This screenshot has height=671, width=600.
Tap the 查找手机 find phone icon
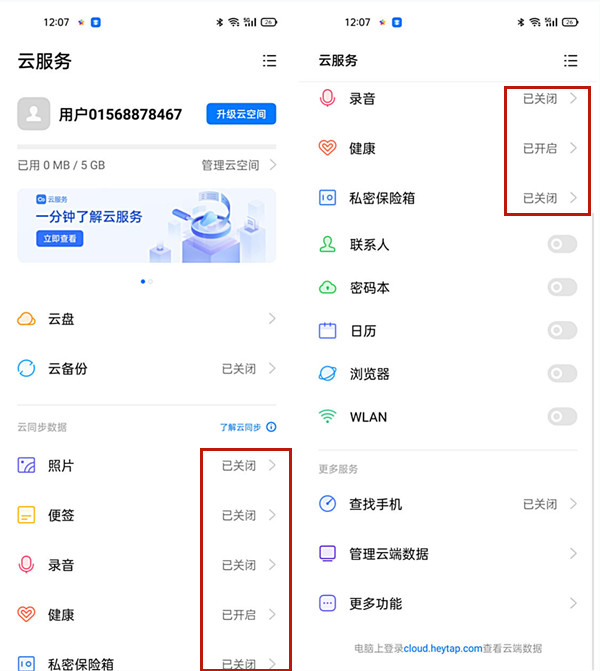327,503
